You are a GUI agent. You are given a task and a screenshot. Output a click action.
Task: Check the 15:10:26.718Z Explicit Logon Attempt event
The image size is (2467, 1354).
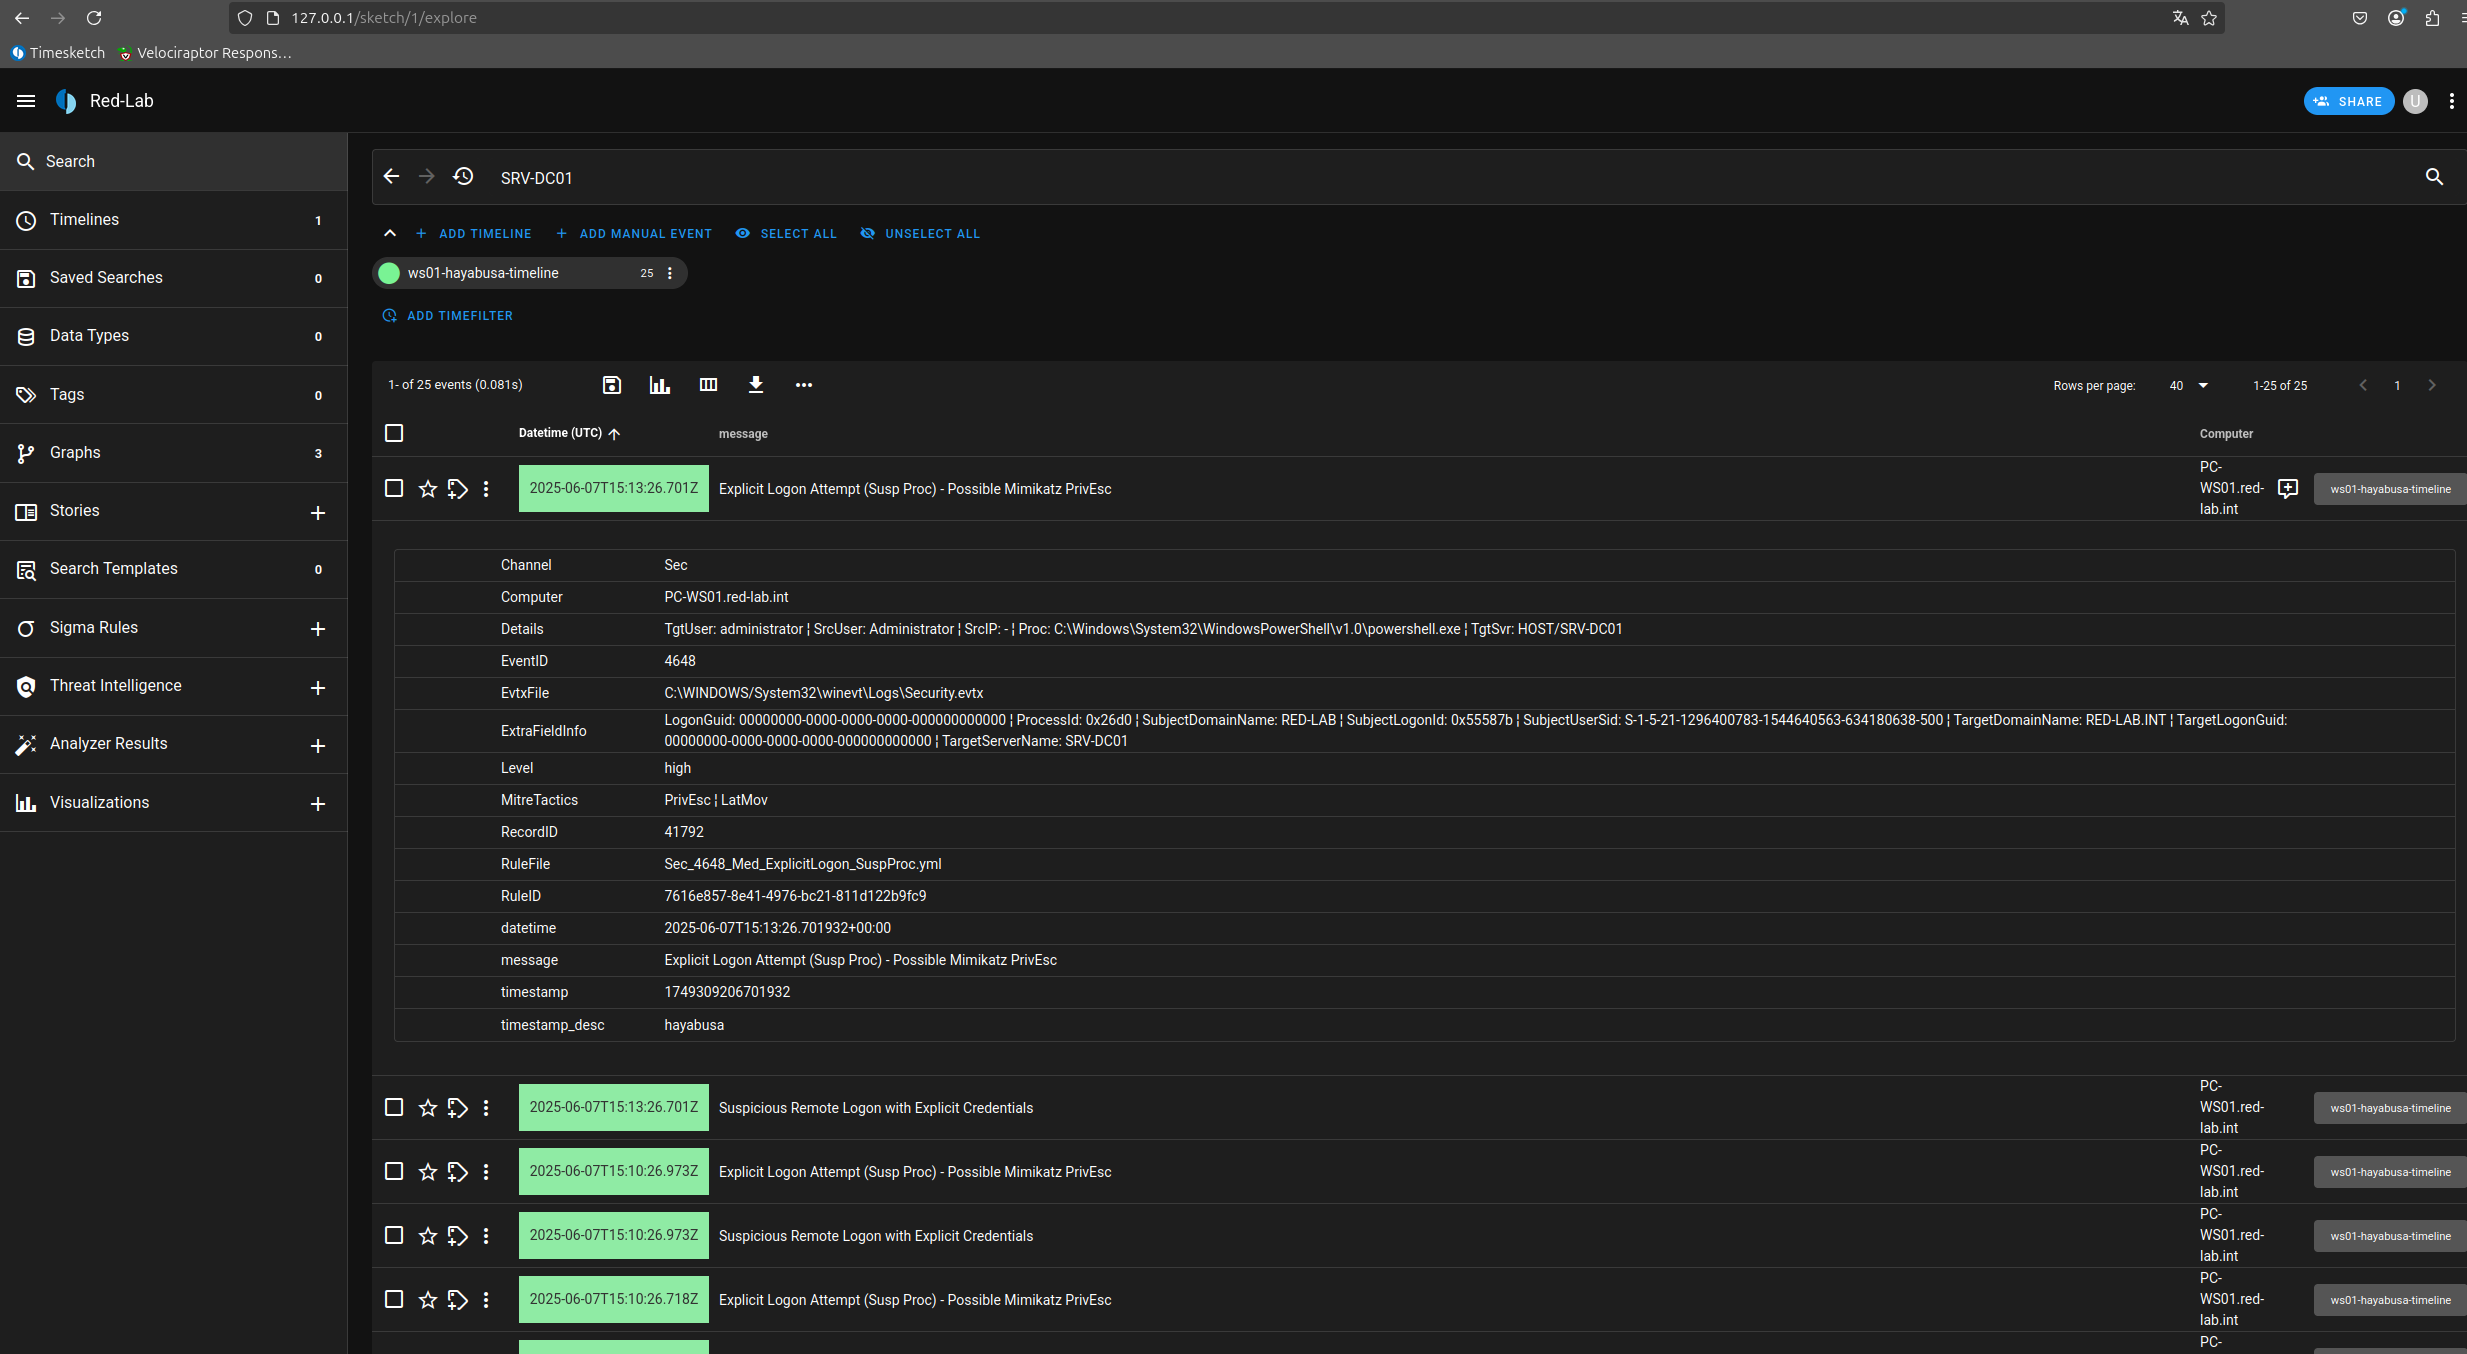tap(394, 1299)
